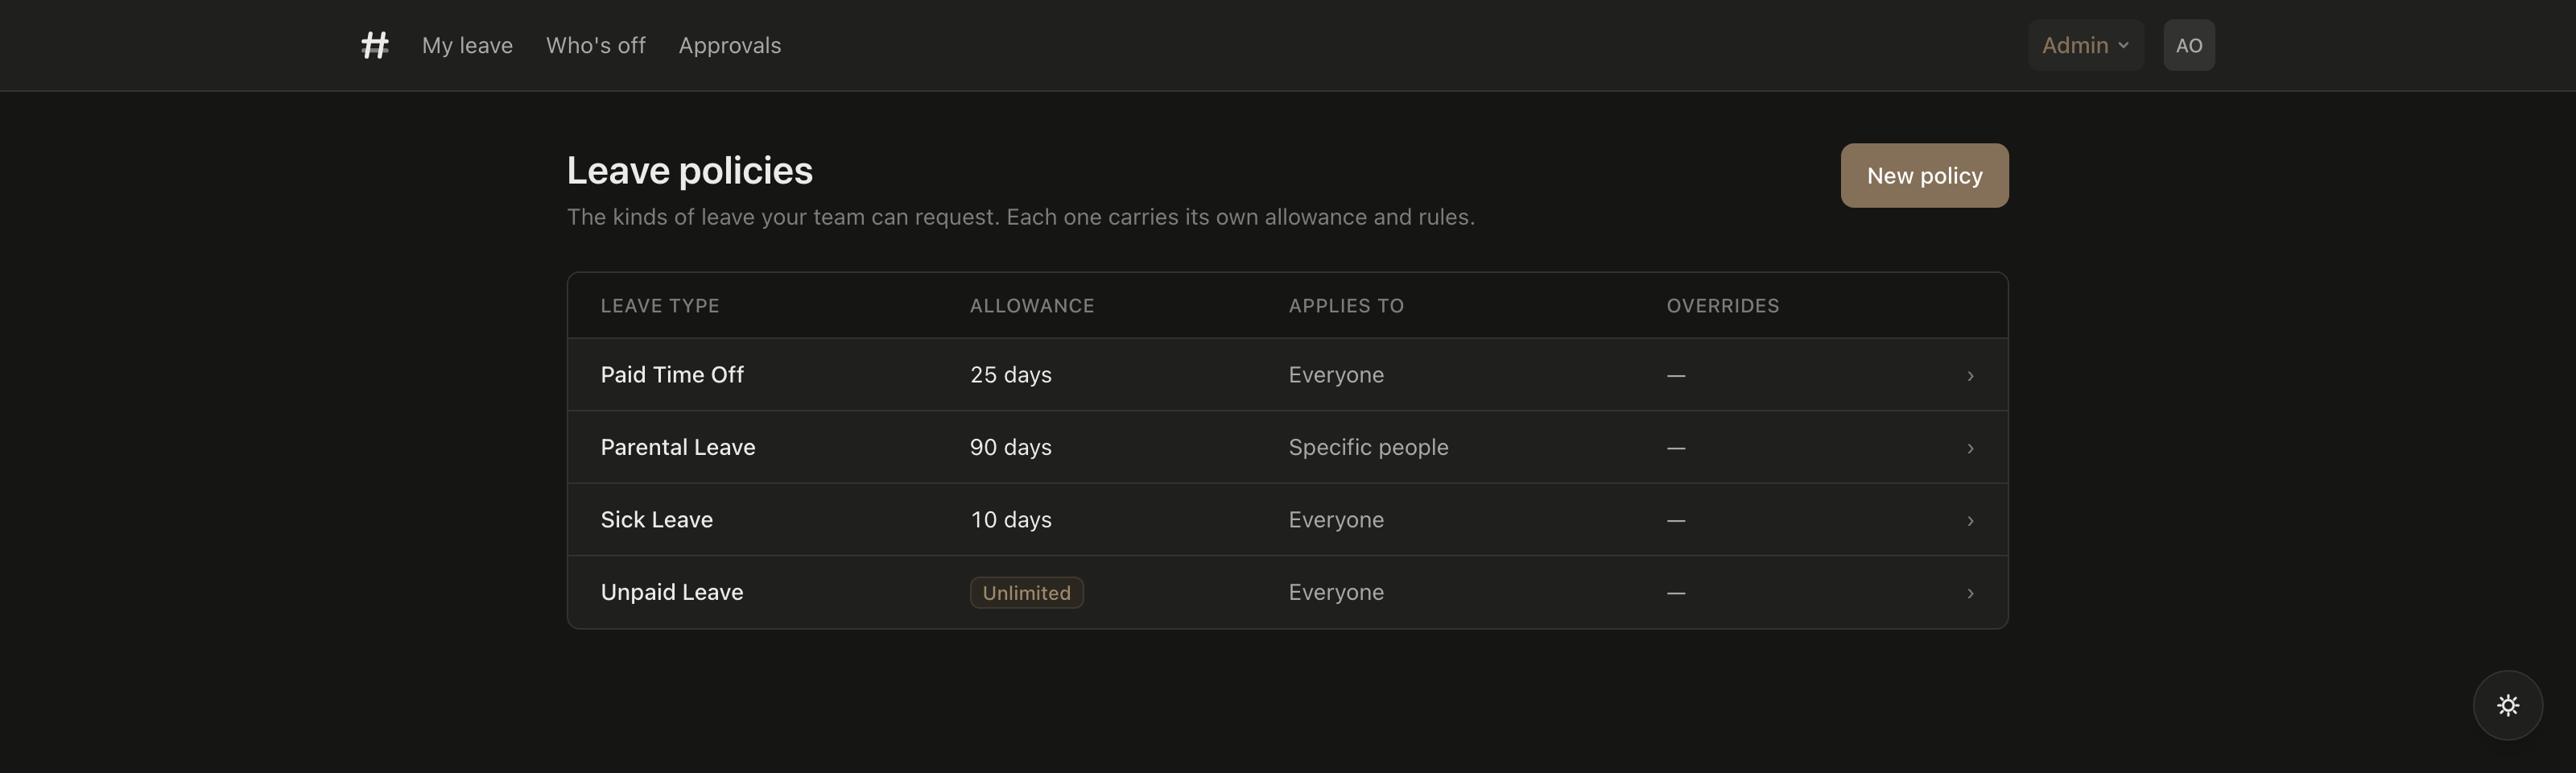Click Specific people in Parental Leave row
2576x773 pixels.
pyautogui.click(x=1368, y=447)
